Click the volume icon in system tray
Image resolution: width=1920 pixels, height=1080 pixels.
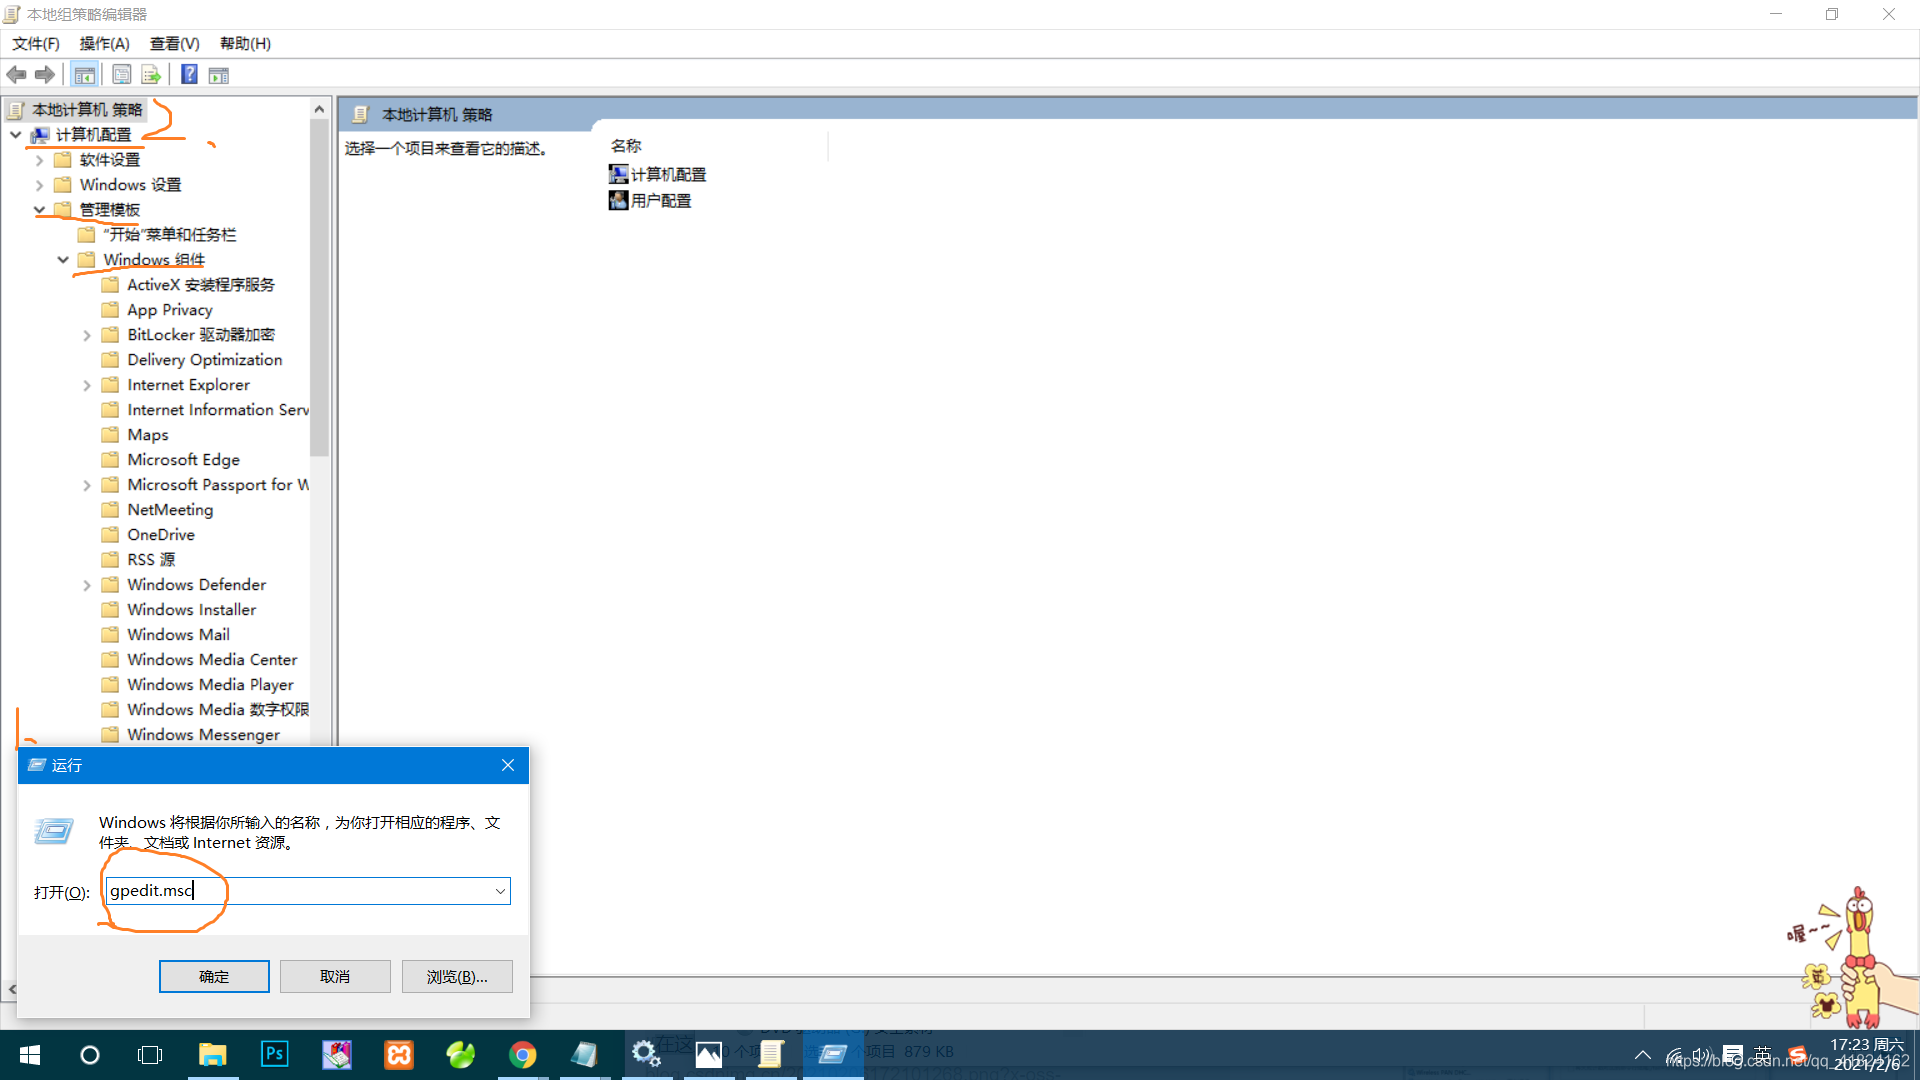point(1702,1056)
